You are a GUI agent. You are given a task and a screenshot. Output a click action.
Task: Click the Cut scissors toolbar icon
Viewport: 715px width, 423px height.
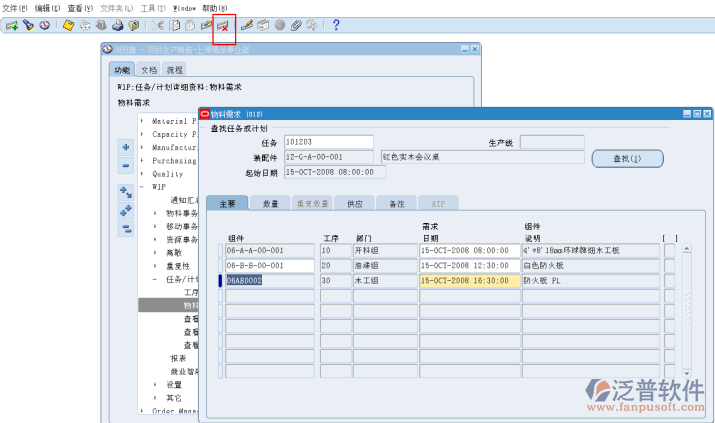157,25
